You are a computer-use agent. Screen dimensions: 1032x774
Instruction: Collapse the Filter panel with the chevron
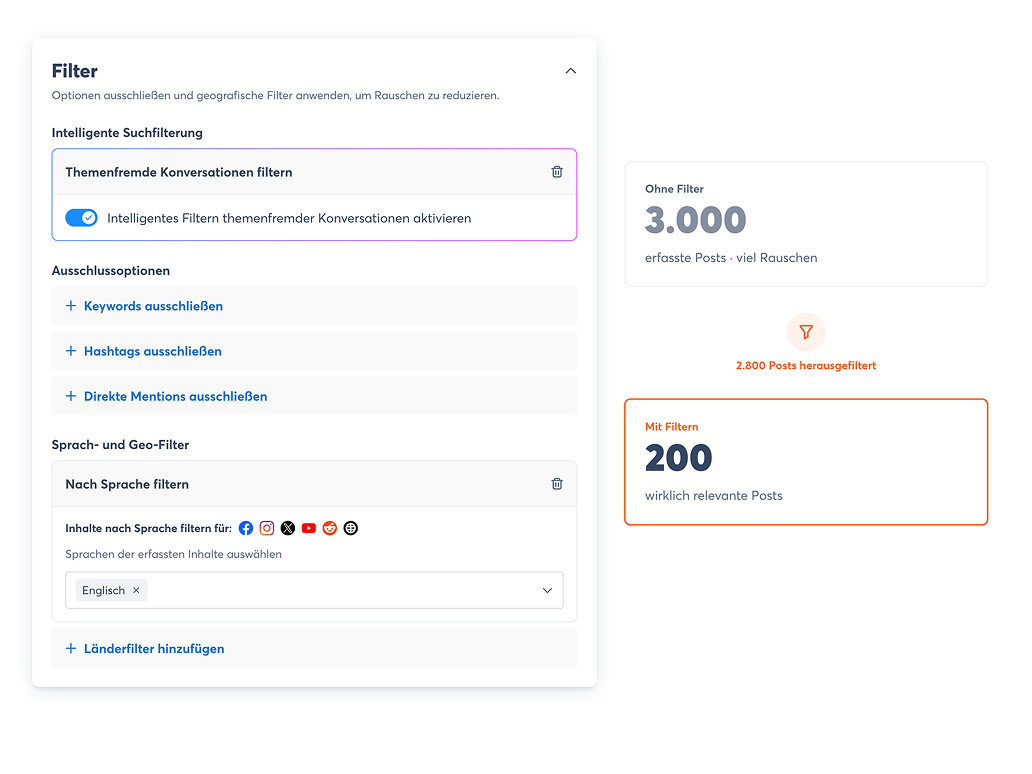(571, 71)
